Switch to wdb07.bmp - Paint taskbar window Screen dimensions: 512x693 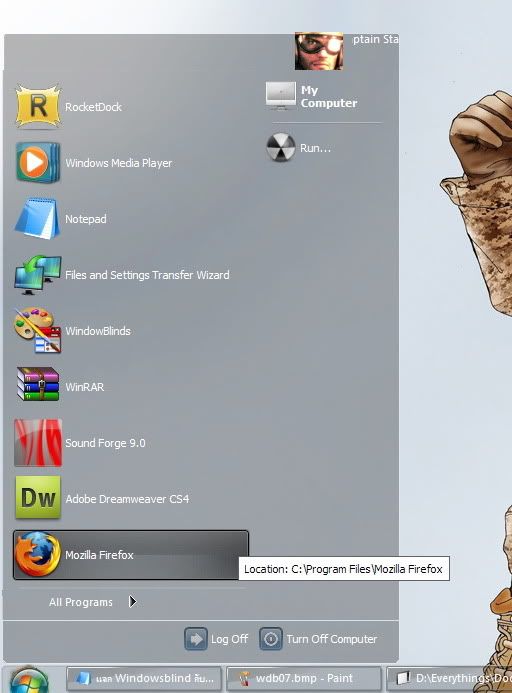pos(304,679)
